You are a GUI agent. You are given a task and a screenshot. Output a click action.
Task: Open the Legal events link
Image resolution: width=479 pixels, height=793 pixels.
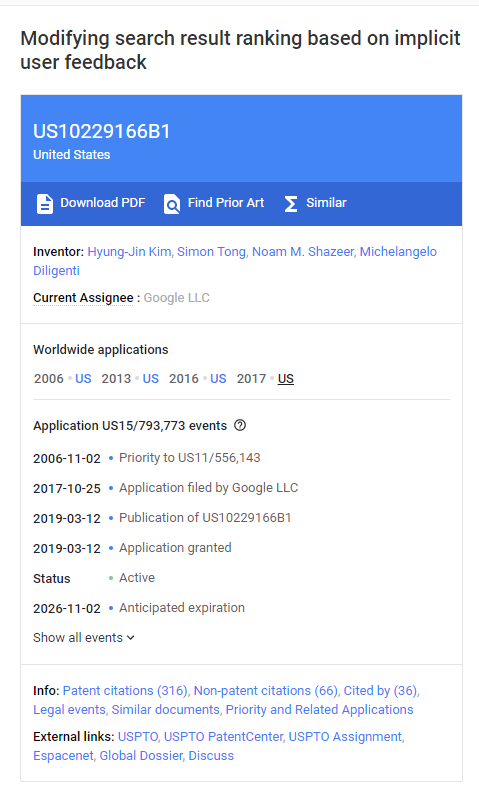[69, 710]
